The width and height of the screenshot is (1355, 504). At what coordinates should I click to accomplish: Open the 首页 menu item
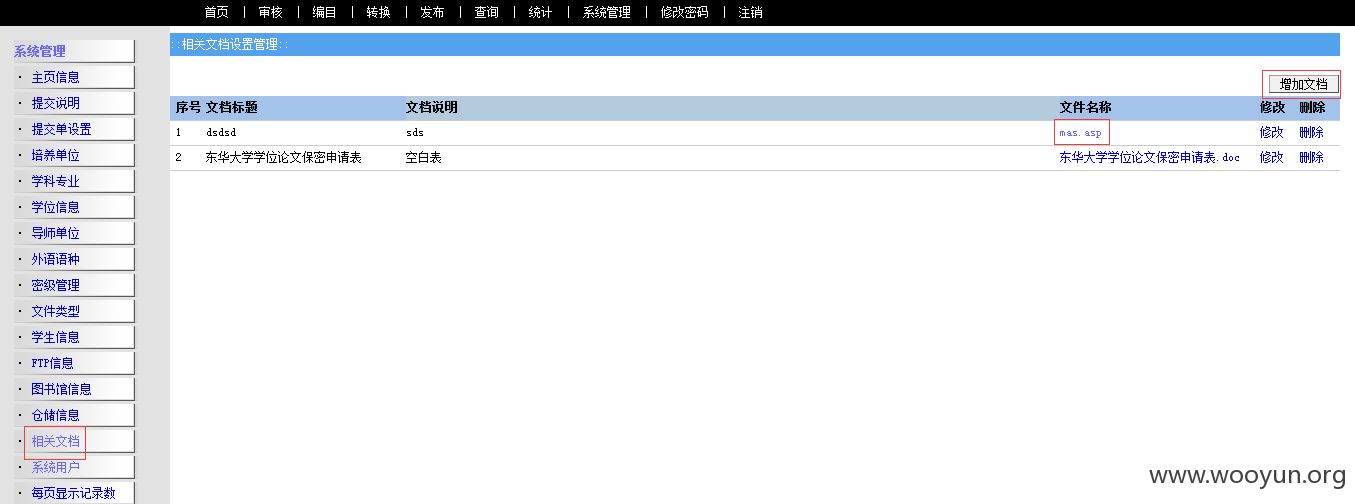[216, 12]
